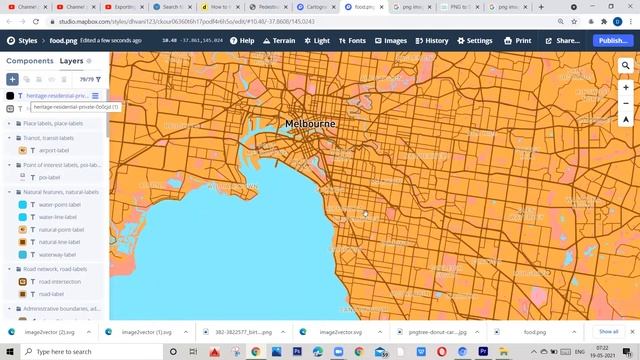
Task: Click the Windows Start button
Action: pyautogui.click(x=10, y=351)
